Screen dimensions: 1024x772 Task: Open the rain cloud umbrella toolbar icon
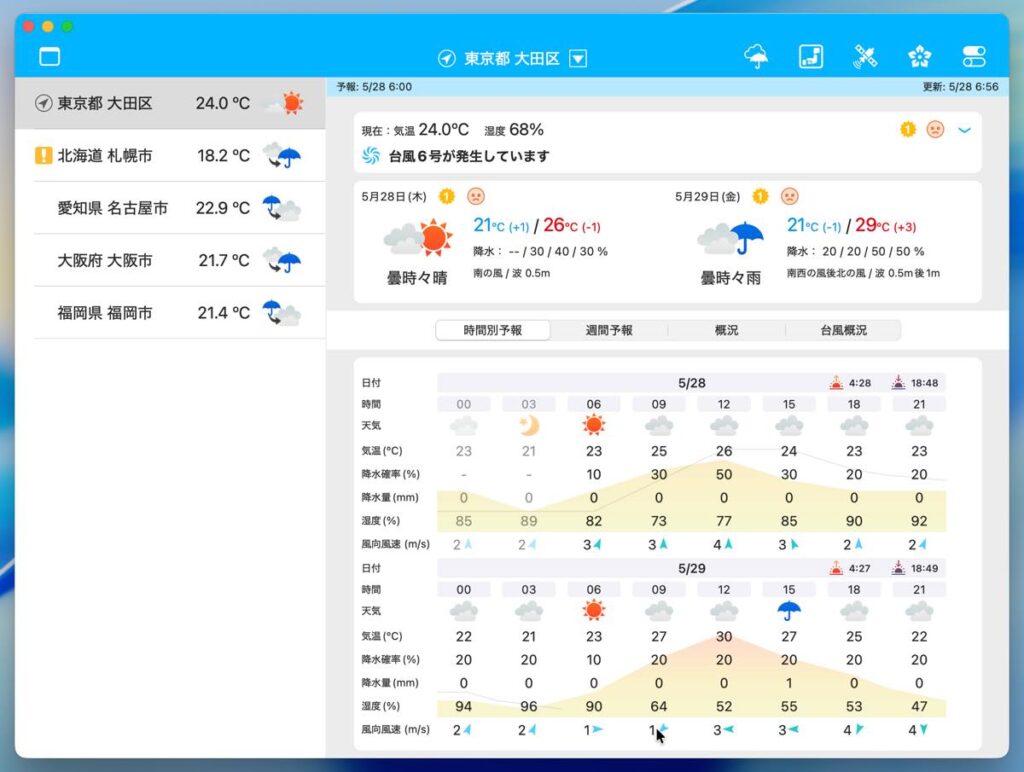tap(756, 57)
